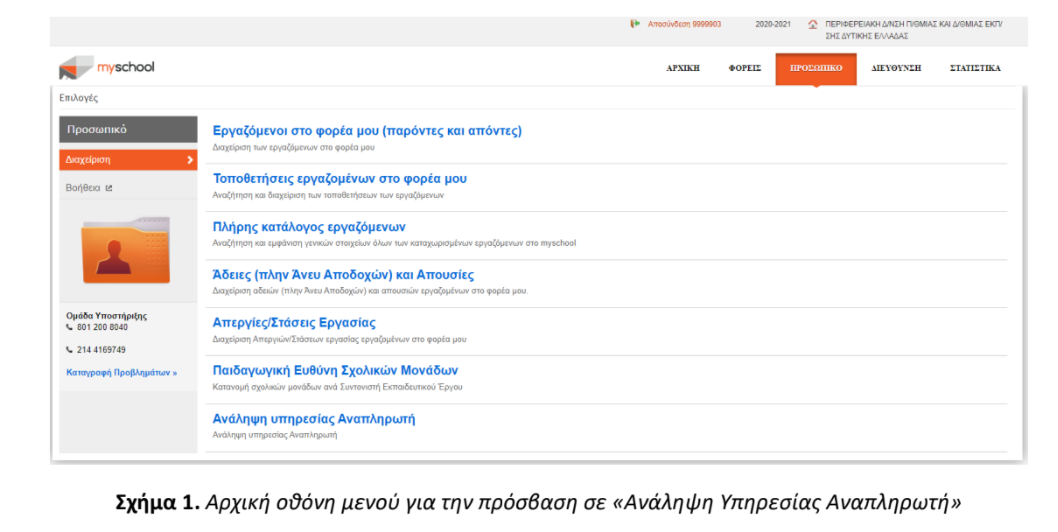The width and height of the screenshot is (1058, 532).
Task: Click the external link icon next to Βοήθεια
Action: click(110, 187)
